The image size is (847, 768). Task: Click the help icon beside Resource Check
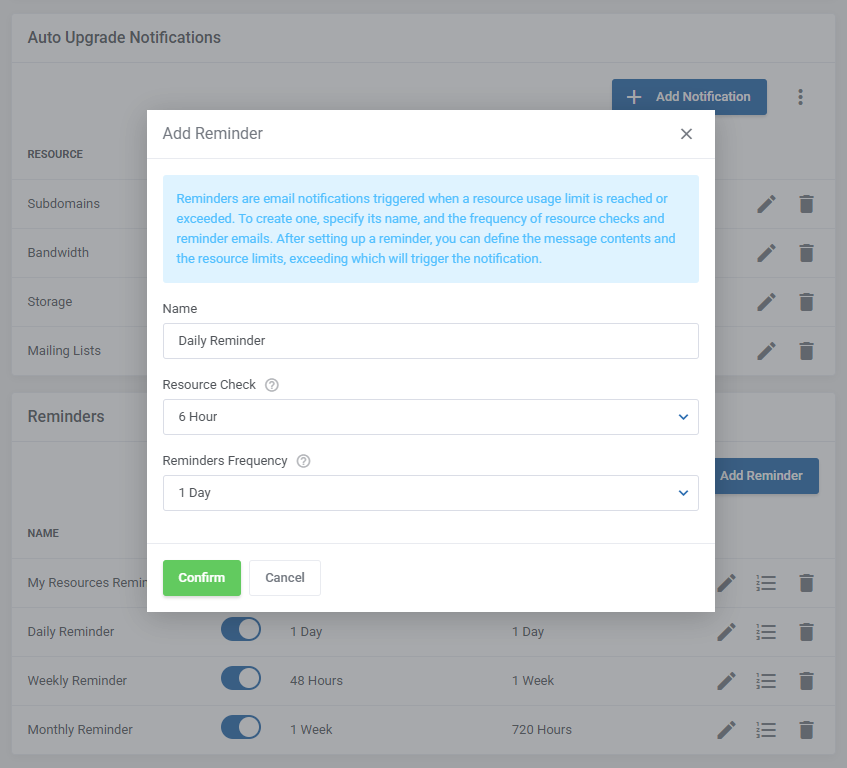(x=272, y=384)
